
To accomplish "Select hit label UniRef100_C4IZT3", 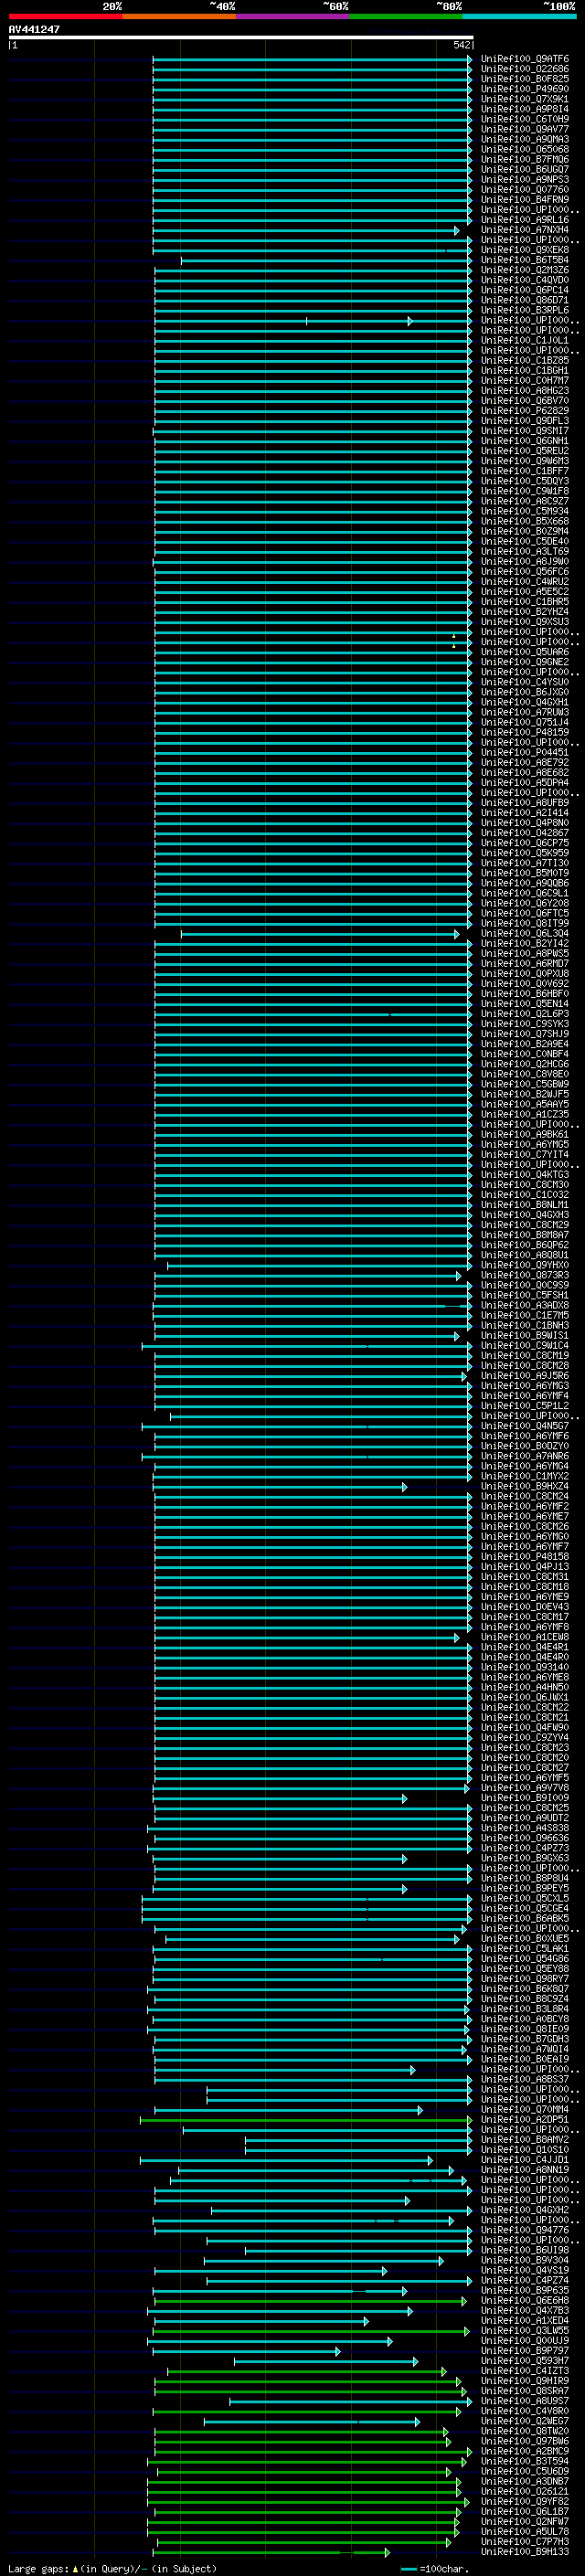I will click(525, 2371).
